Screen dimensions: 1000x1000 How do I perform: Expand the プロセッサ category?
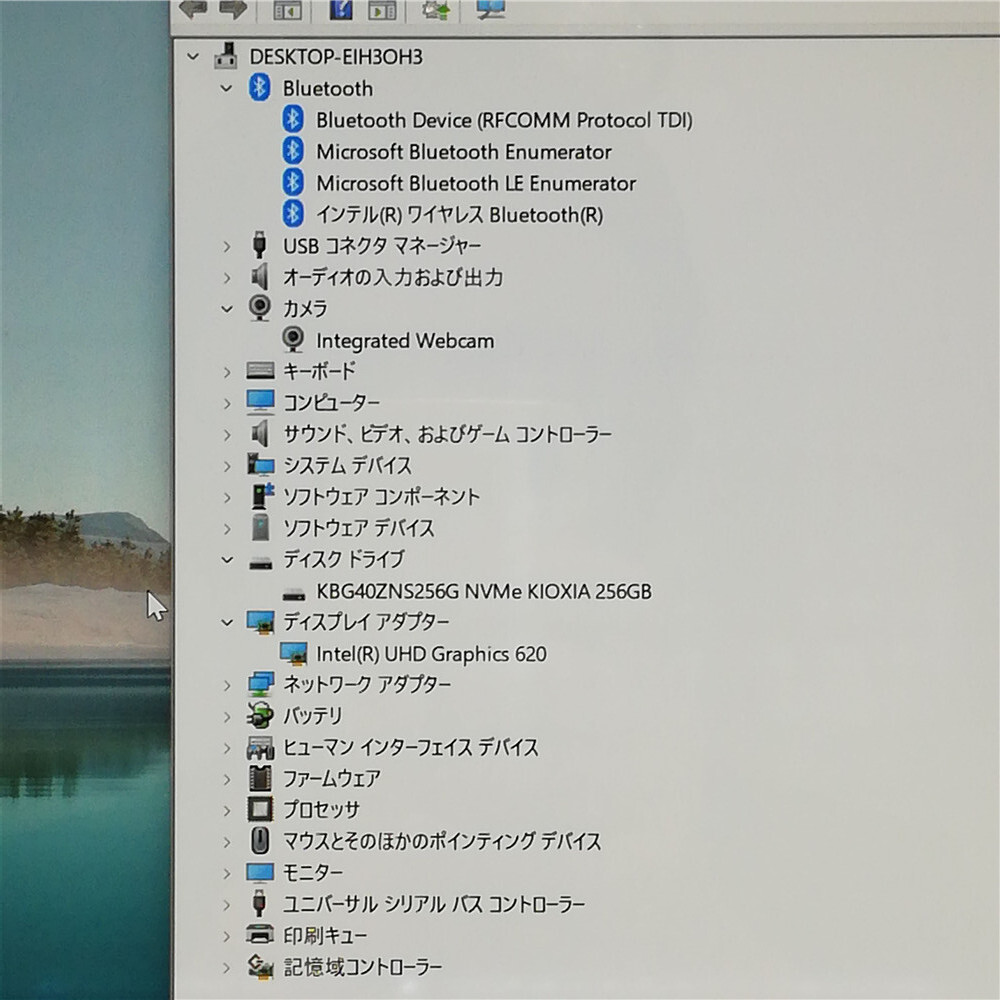pos(226,811)
